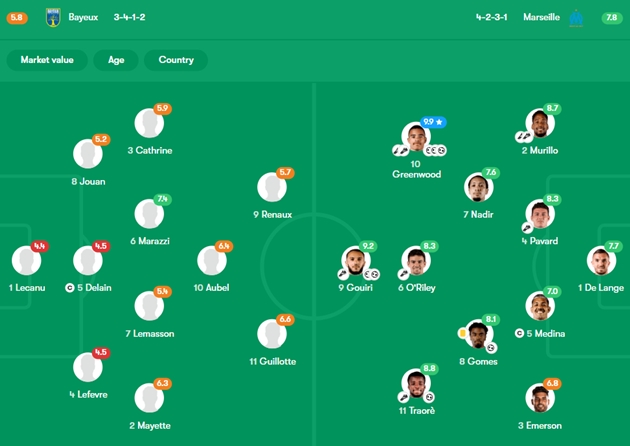Image resolution: width=630 pixels, height=446 pixels.
Task: Open Greenwood's 9.9 star rating badge
Action: tap(433, 122)
